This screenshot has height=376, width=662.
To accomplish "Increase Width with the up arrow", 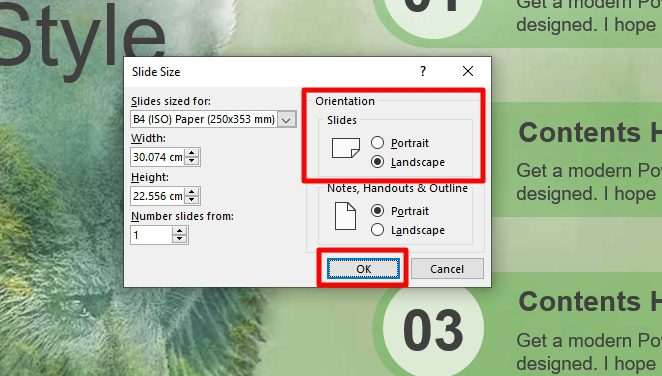I will [x=192, y=153].
